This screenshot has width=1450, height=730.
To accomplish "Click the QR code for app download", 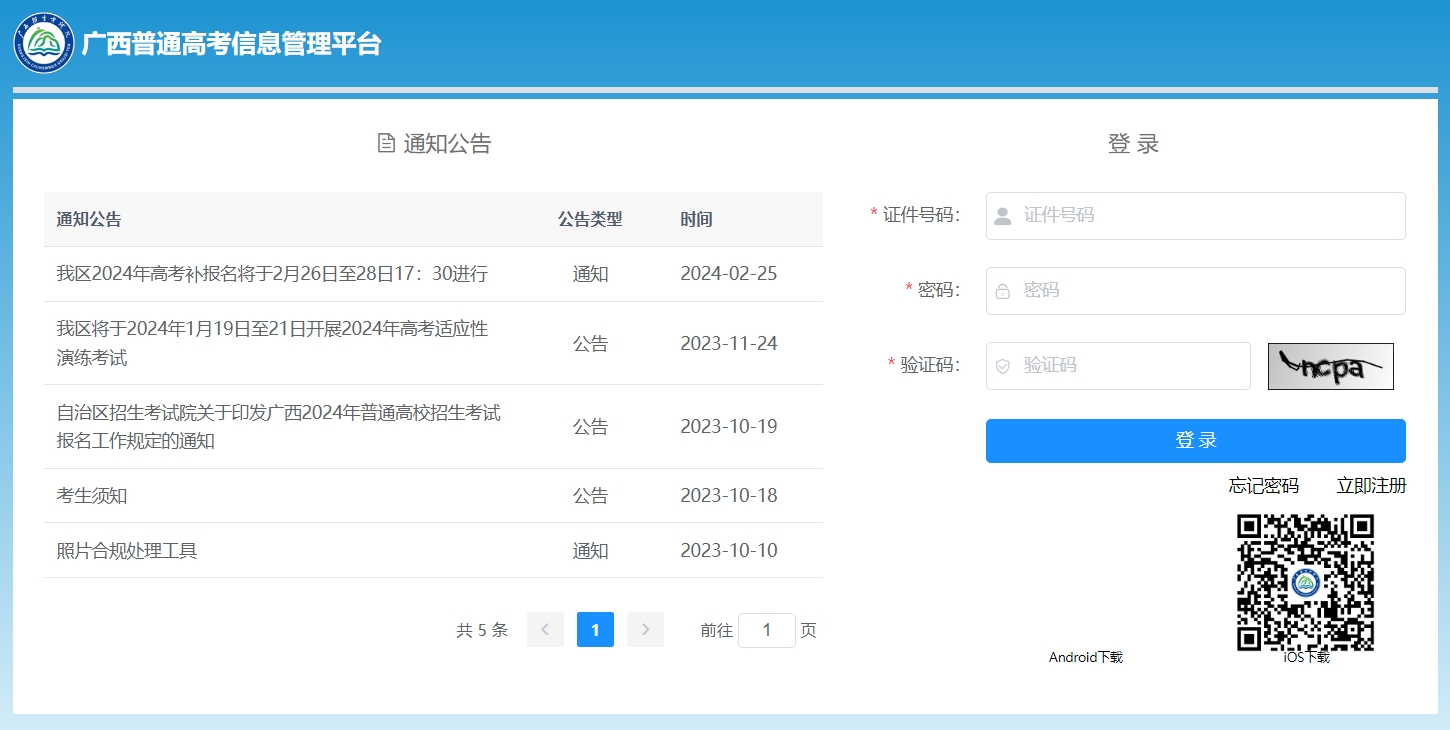I will [x=1305, y=581].
